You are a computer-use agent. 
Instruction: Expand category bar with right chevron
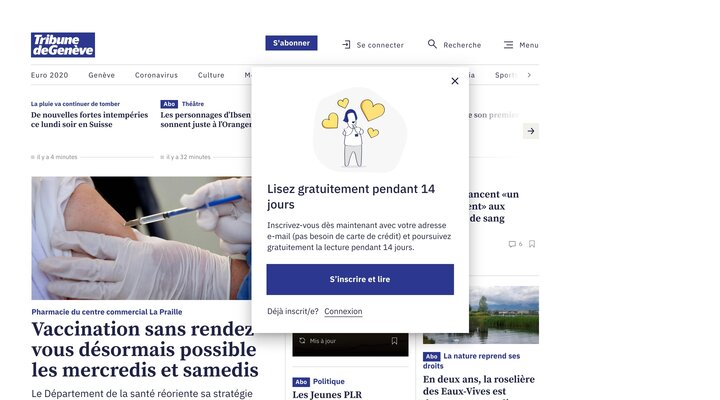[529, 75]
